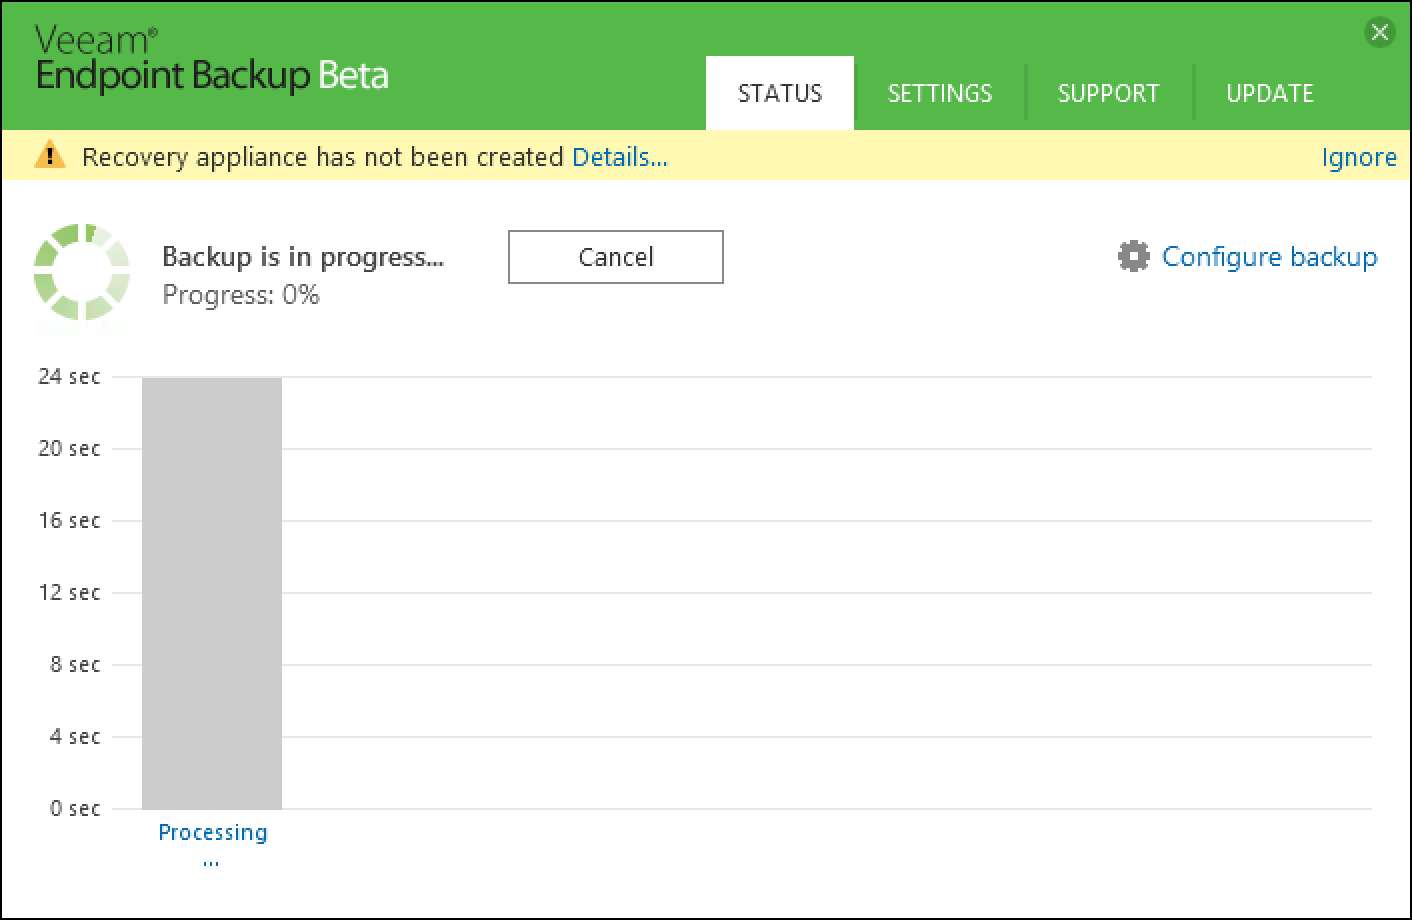Viewport: 1412px width, 920px height.
Task: Click the '16 sec' axis label
Action: click(69, 521)
